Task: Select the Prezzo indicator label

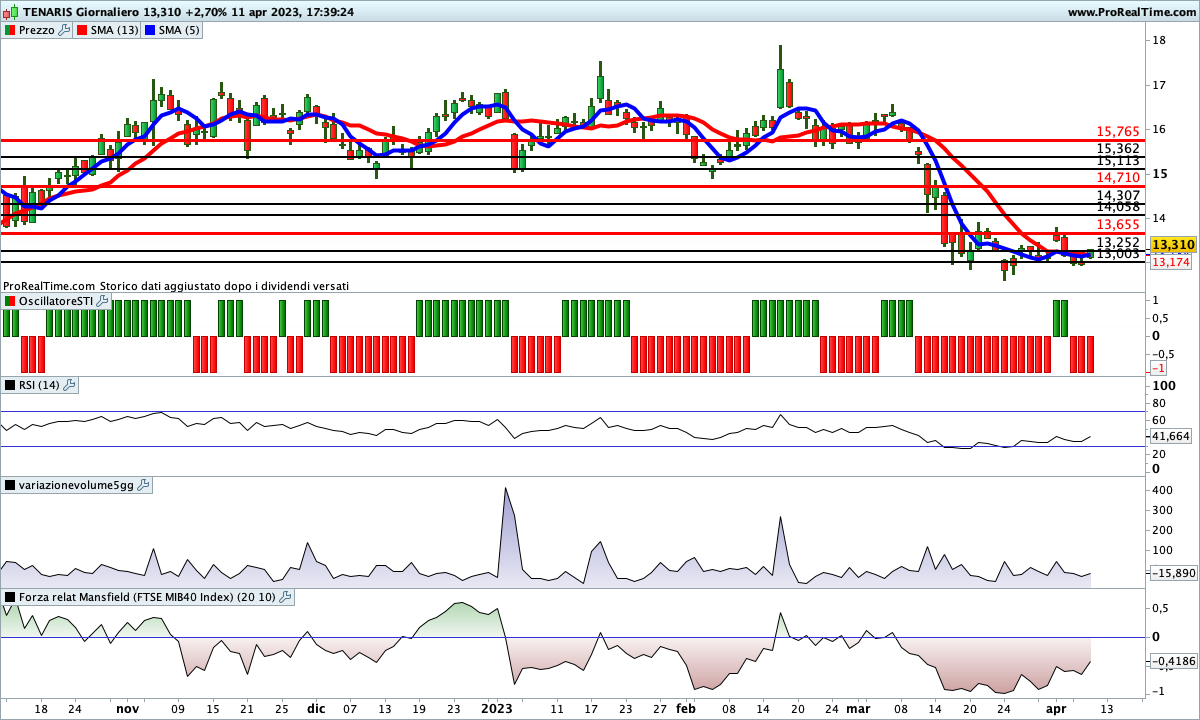Action: point(37,30)
